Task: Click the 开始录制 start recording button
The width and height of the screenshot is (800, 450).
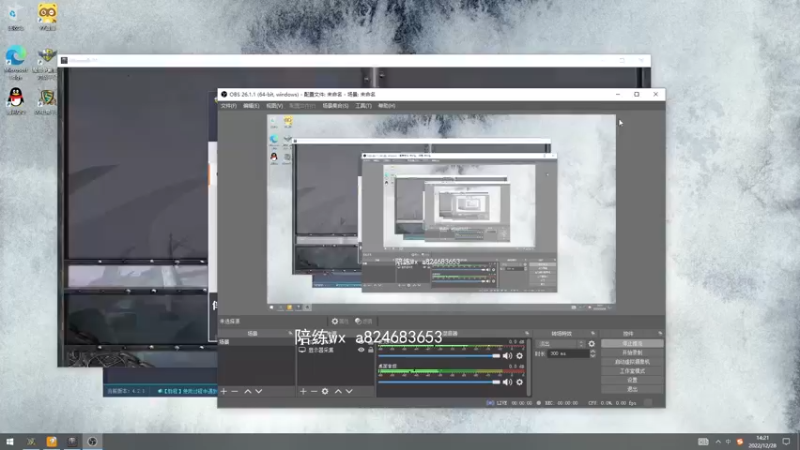Action: (632, 353)
